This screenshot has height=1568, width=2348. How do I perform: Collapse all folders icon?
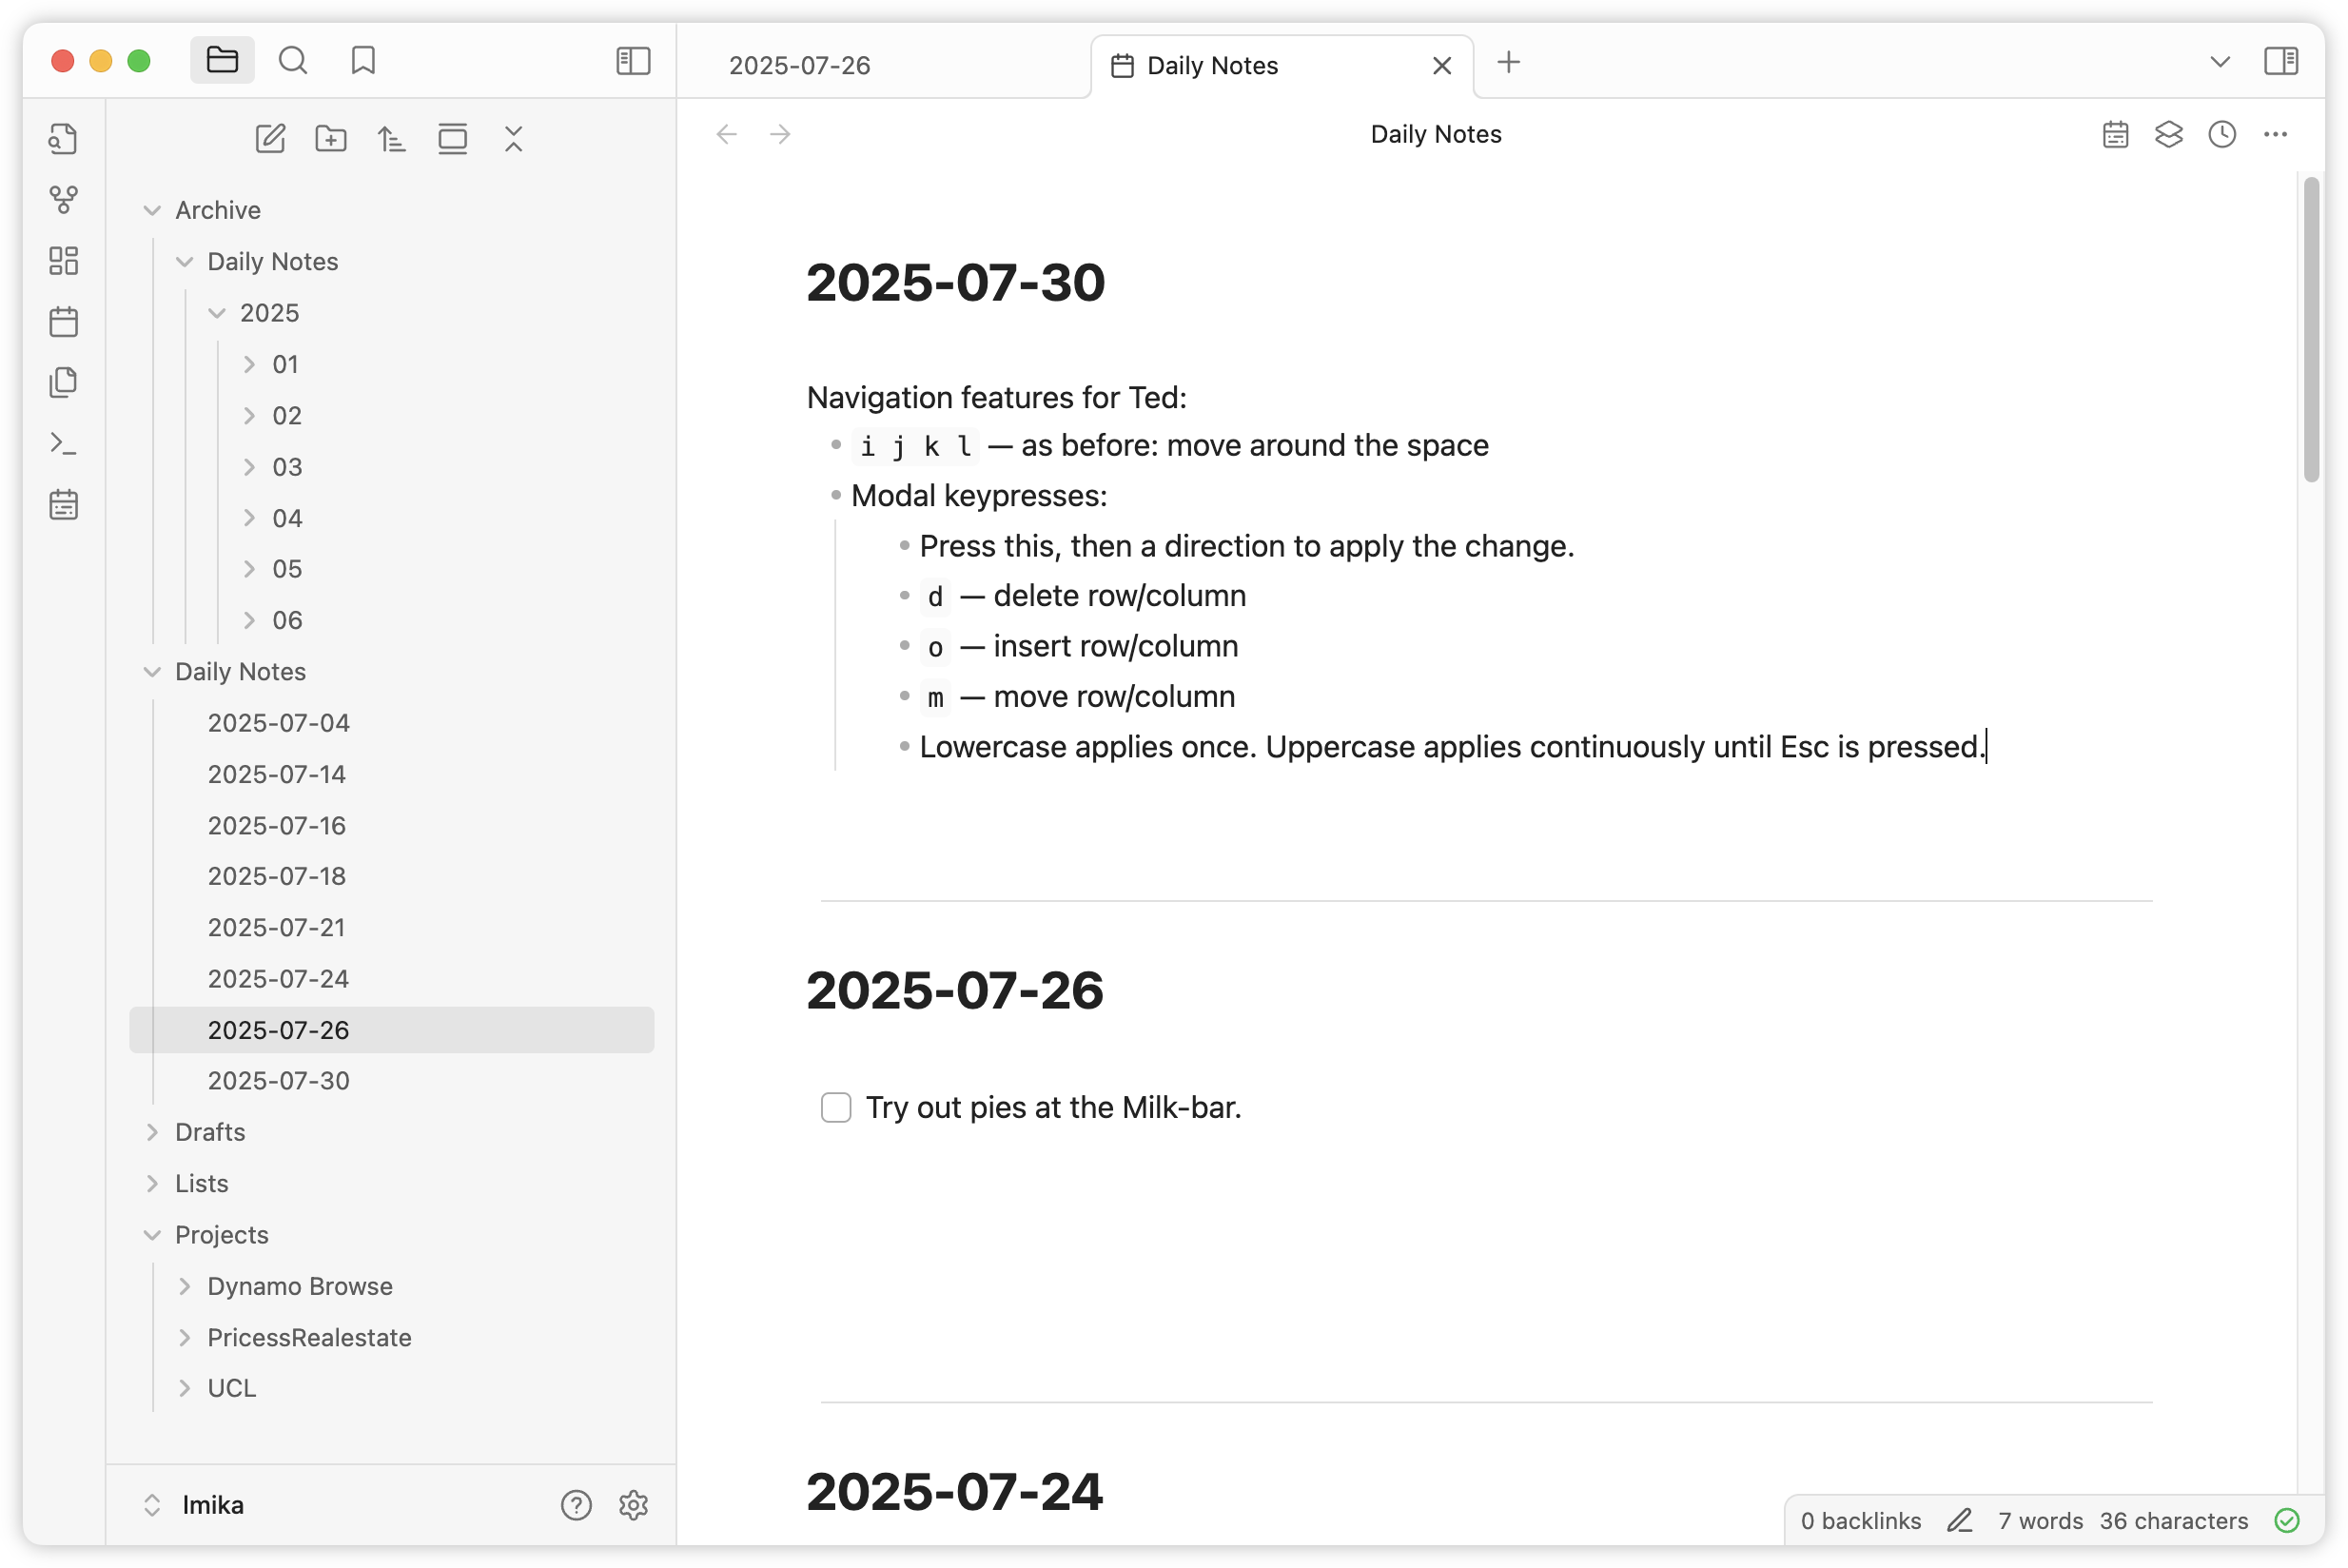pyautogui.click(x=514, y=139)
